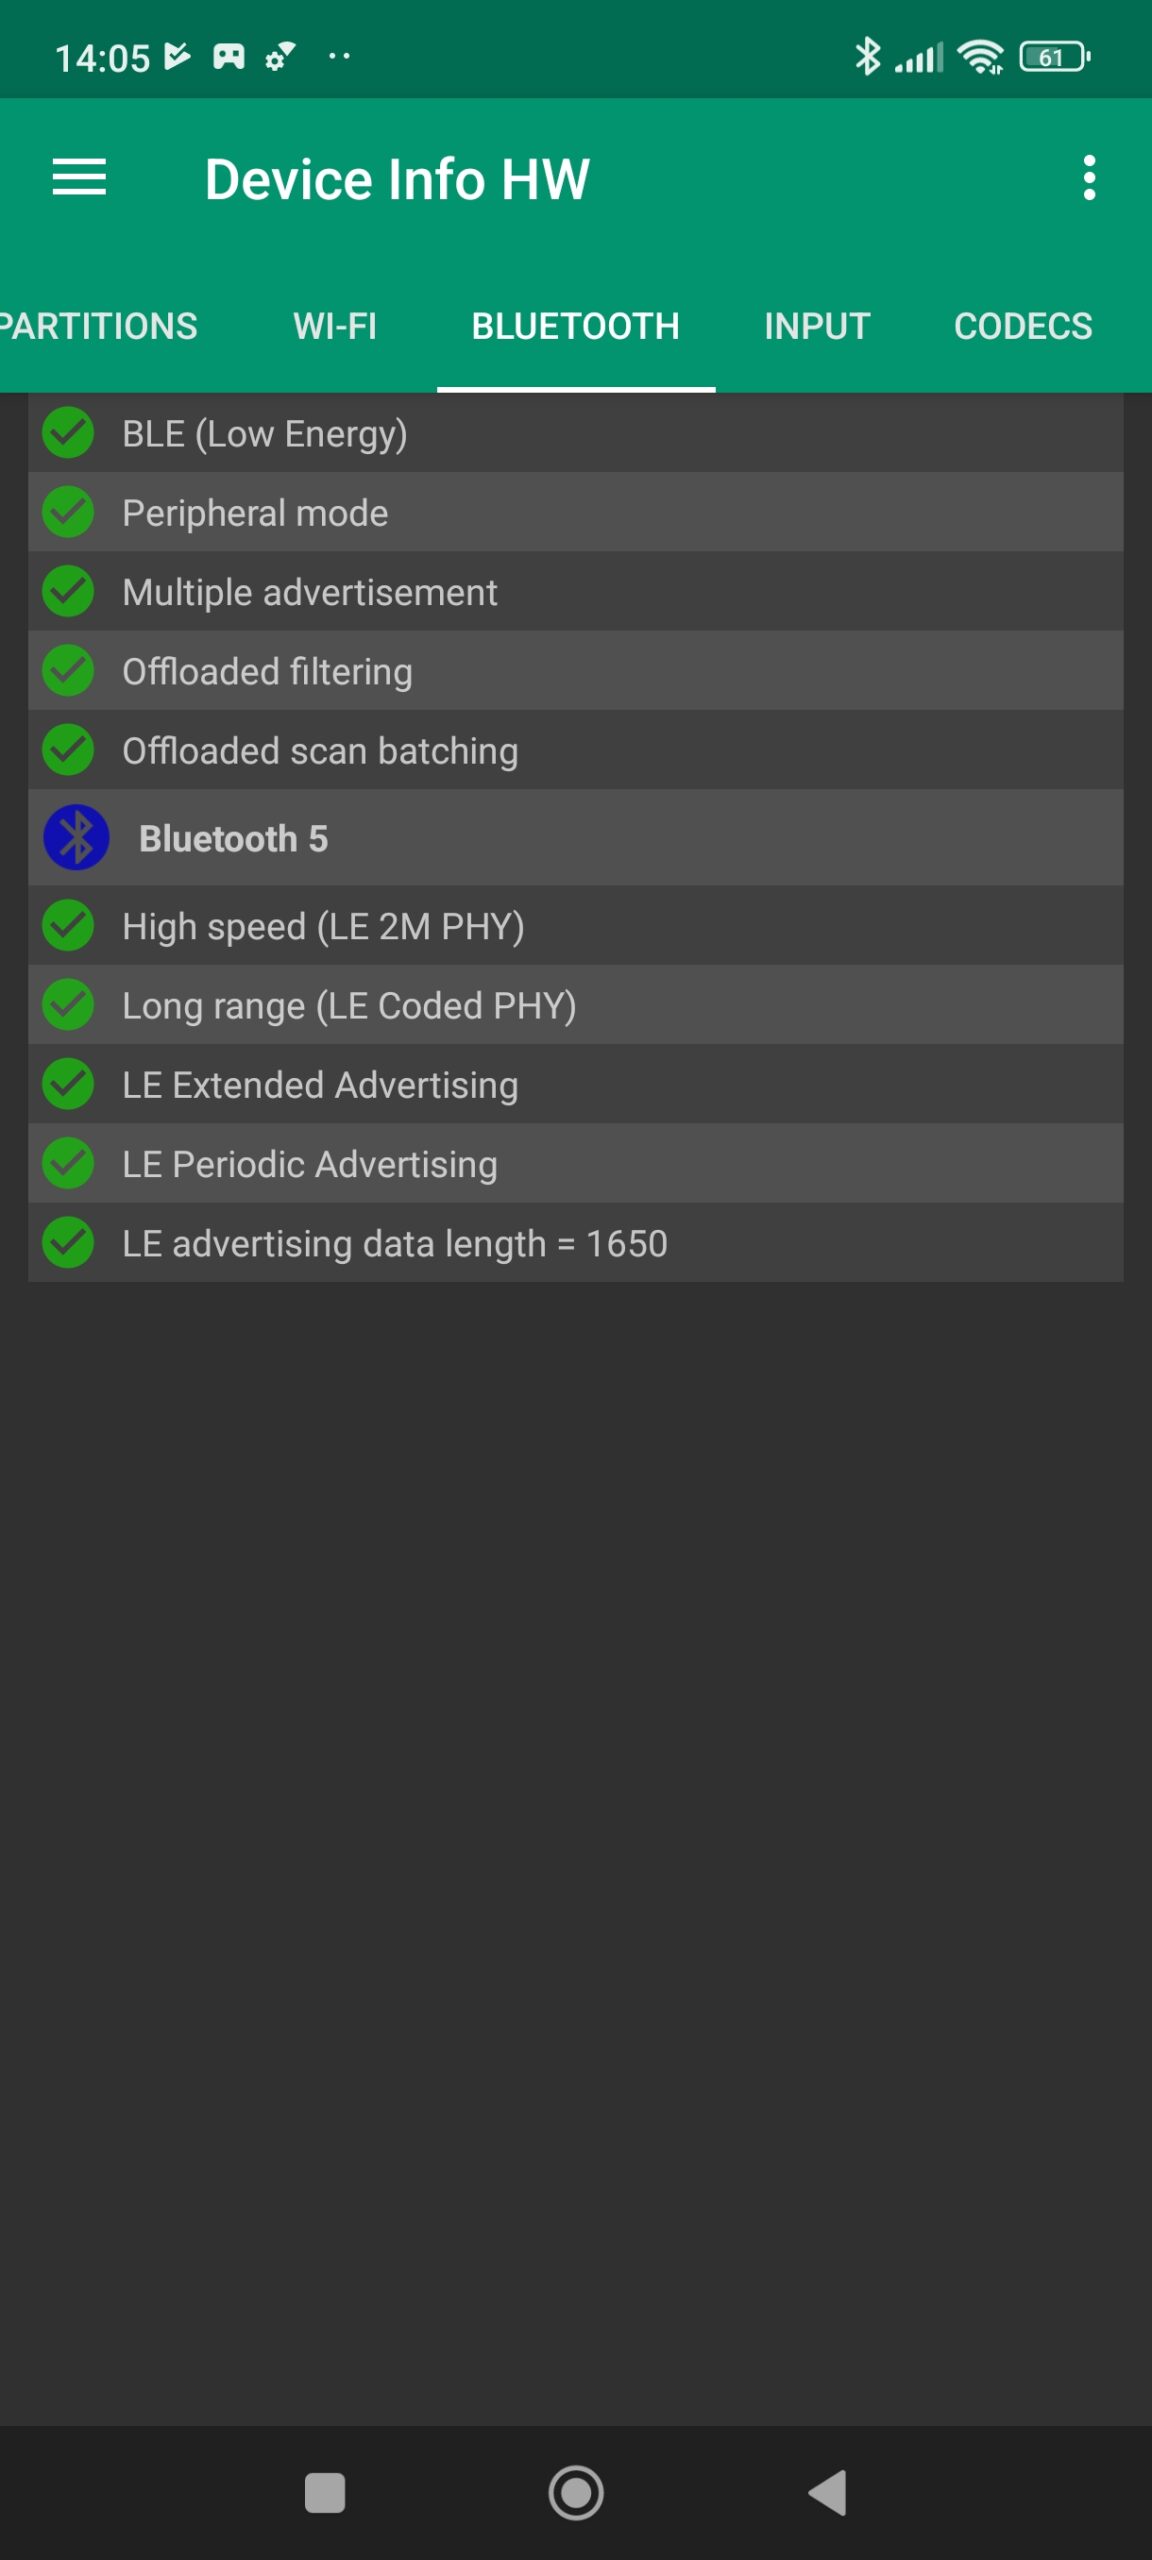Select the Bluetooth 5 section header

click(576, 838)
